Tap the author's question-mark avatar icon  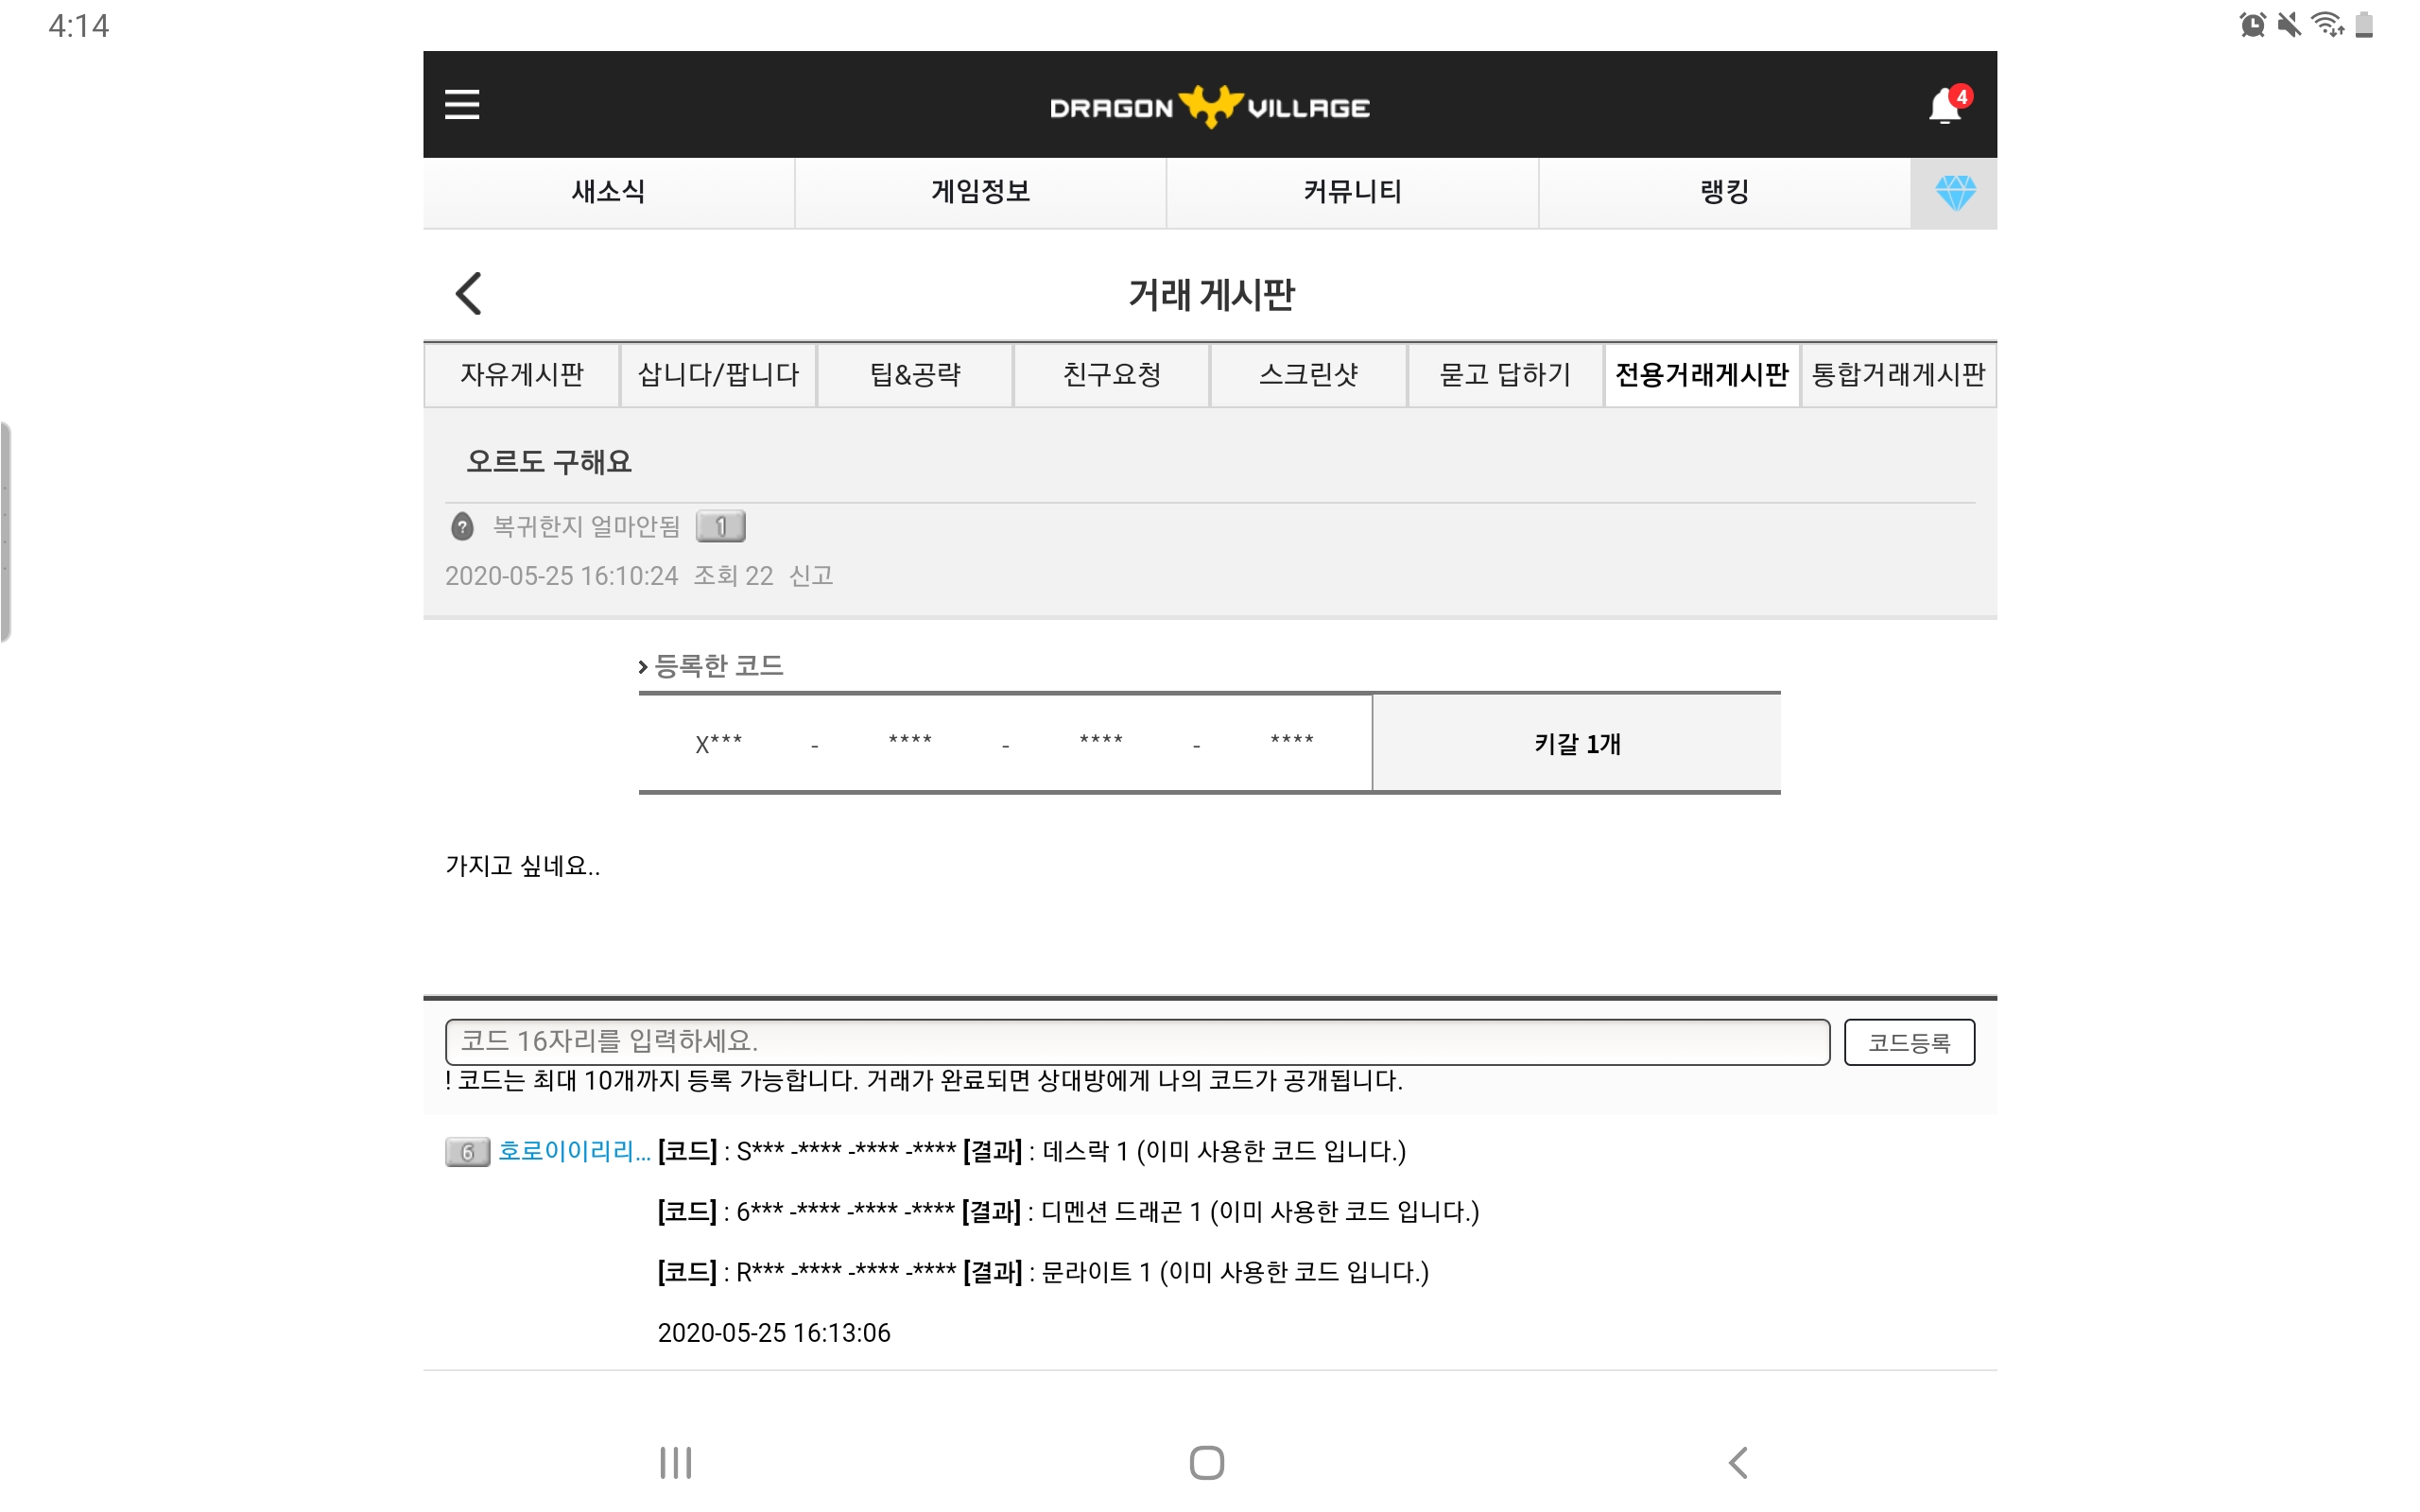462,526
